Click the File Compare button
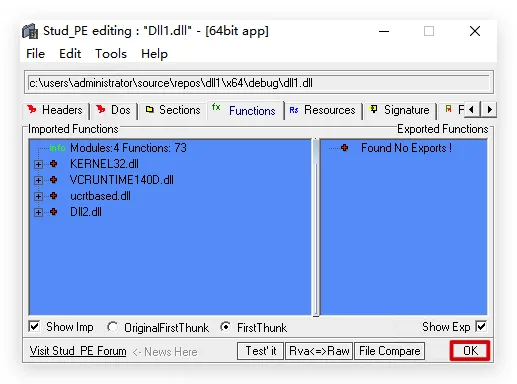 [x=390, y=351]
